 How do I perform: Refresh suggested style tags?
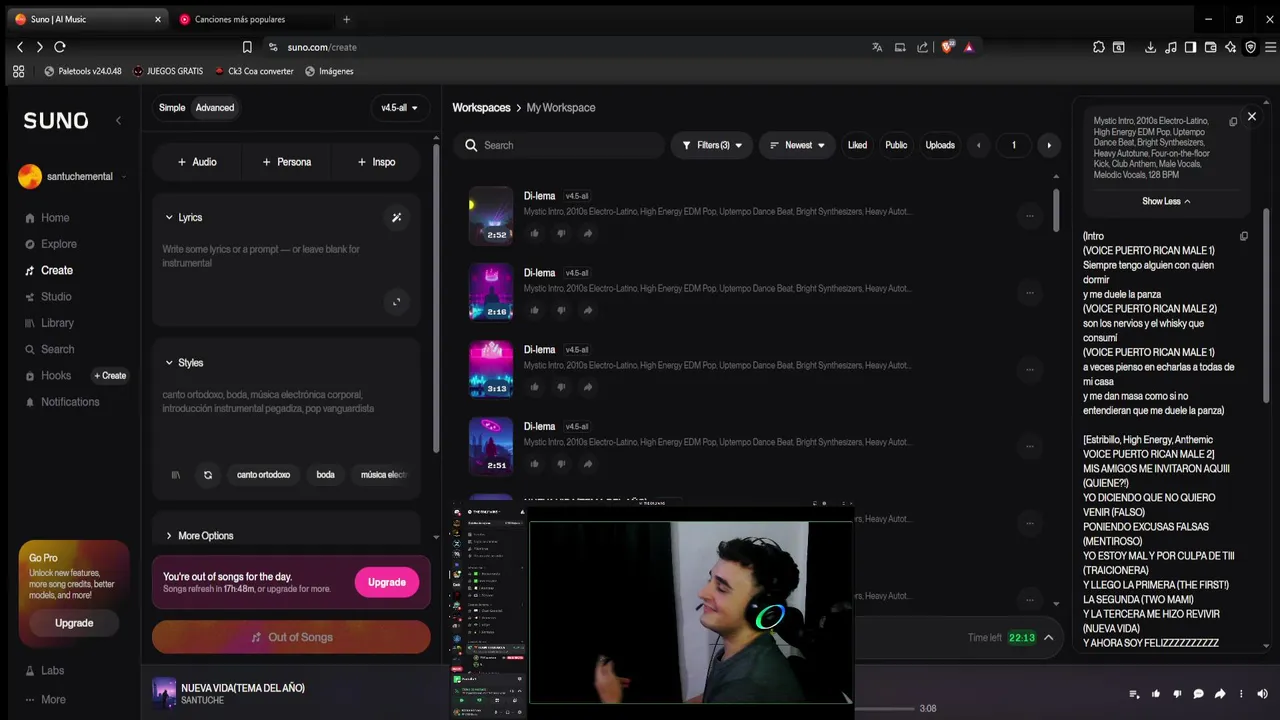208,475
